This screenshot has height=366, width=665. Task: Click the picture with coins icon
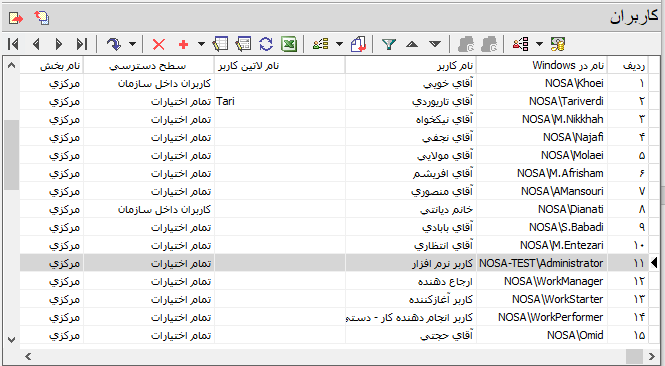click(558, 44)
